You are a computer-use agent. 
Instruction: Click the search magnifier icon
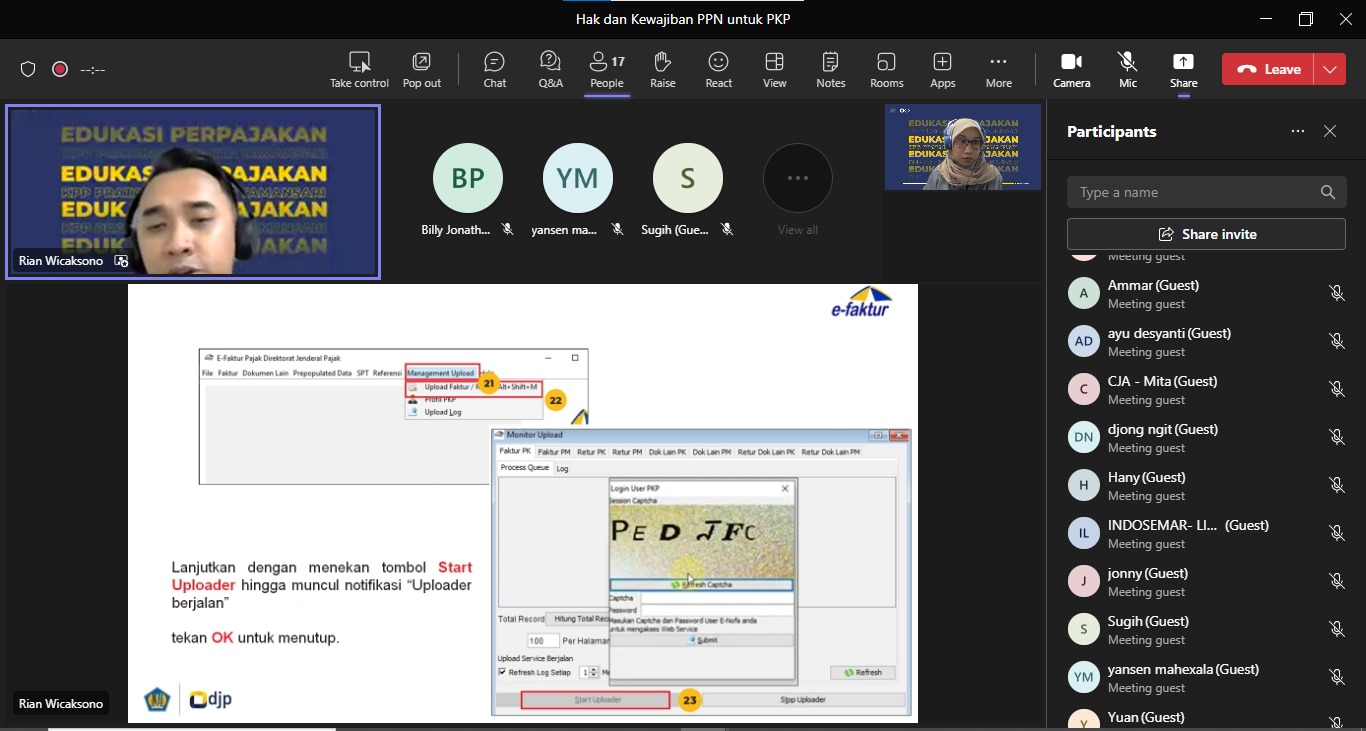[x=1327, y=192]
